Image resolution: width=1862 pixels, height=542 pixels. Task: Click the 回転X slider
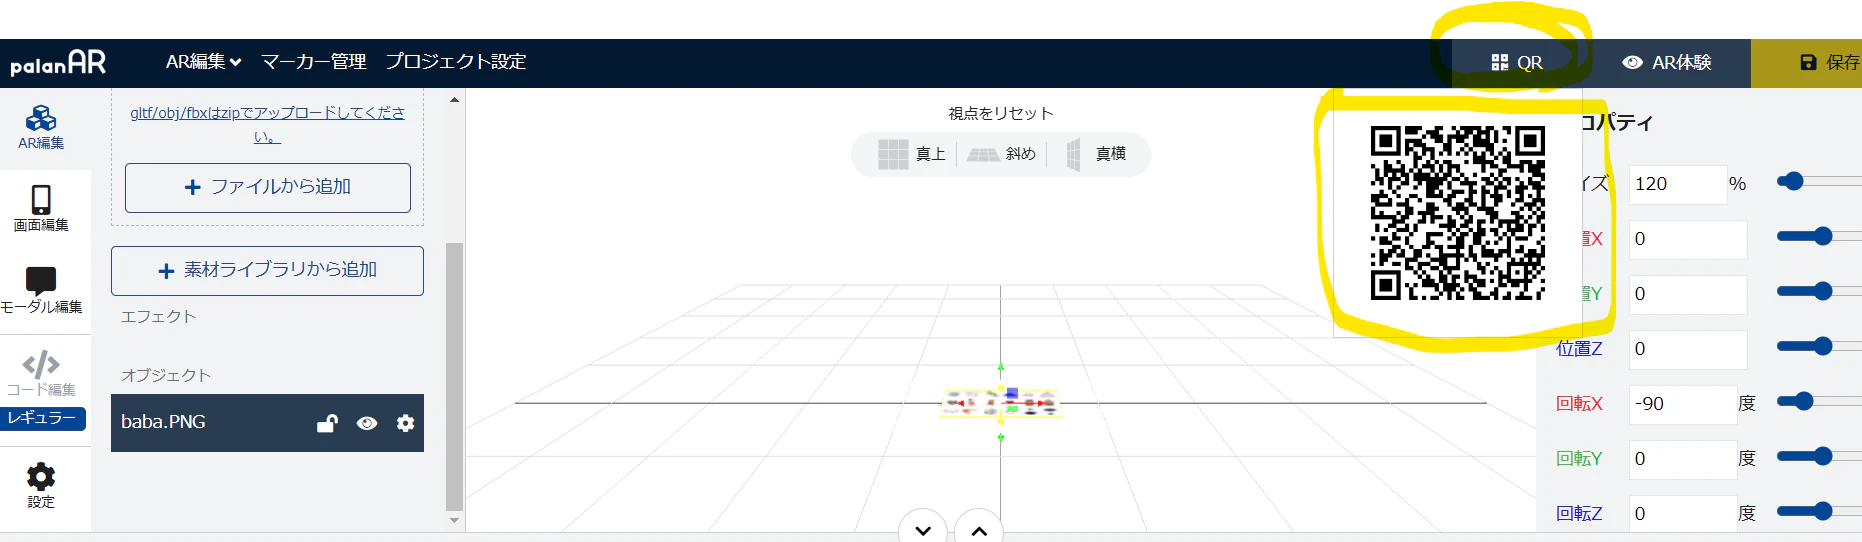click(x=1819, y=401)
